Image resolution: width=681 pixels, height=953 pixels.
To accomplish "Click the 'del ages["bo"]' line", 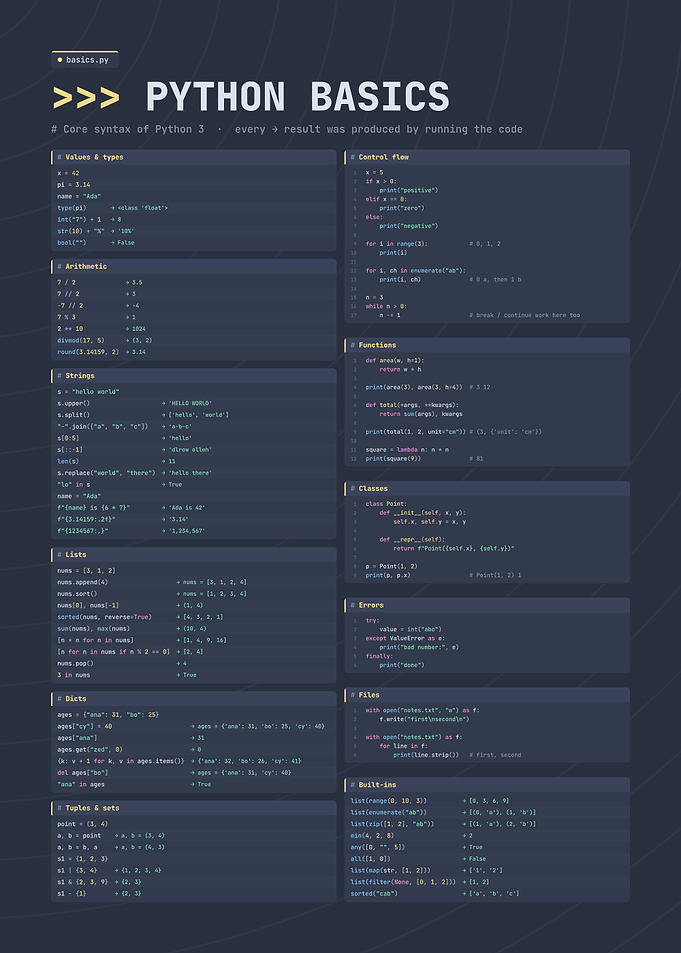I will pos(83,772).
